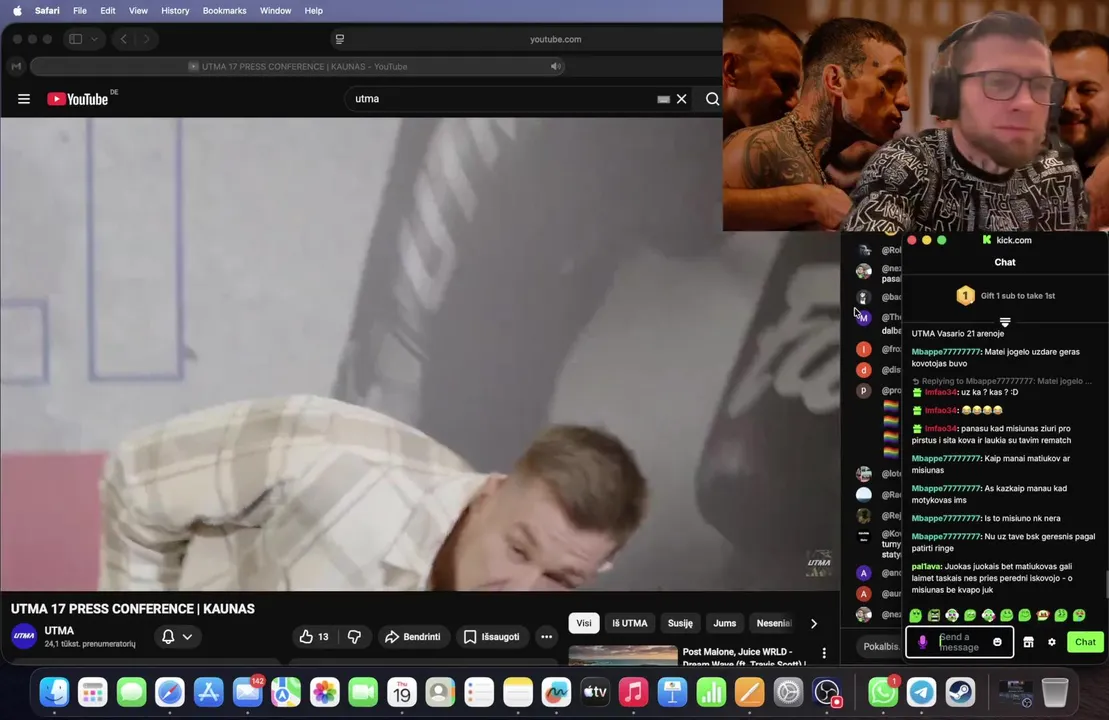The height and width of the screenshot is (720, 1109).
Task: Open the Post Malone Dream Wave video title
Action: tap(743, 657)
